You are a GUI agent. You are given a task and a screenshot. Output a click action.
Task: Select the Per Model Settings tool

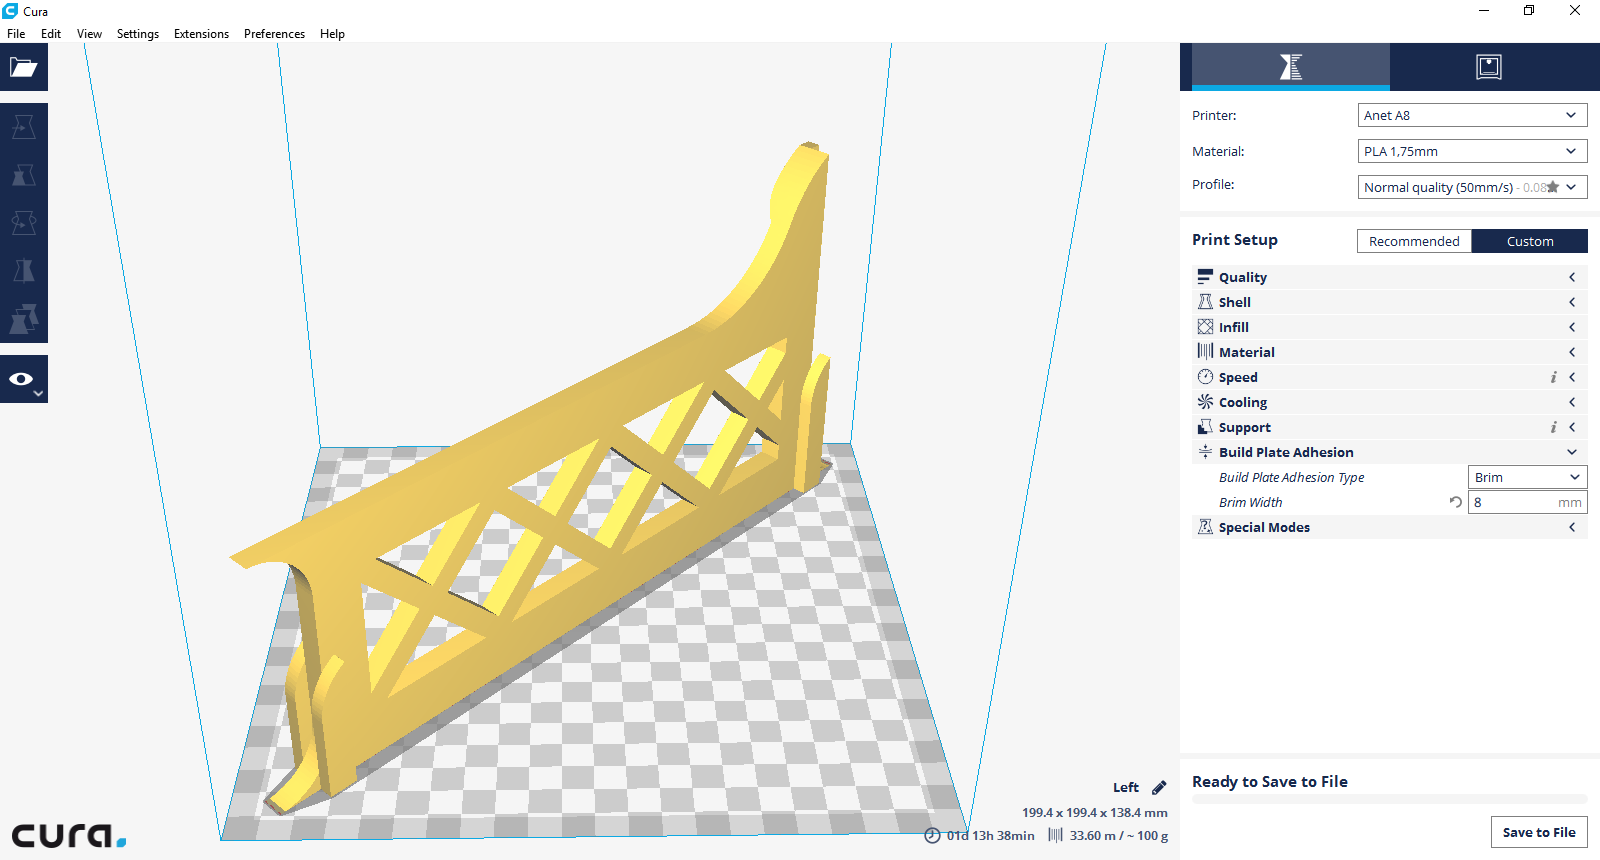(24, 319)
